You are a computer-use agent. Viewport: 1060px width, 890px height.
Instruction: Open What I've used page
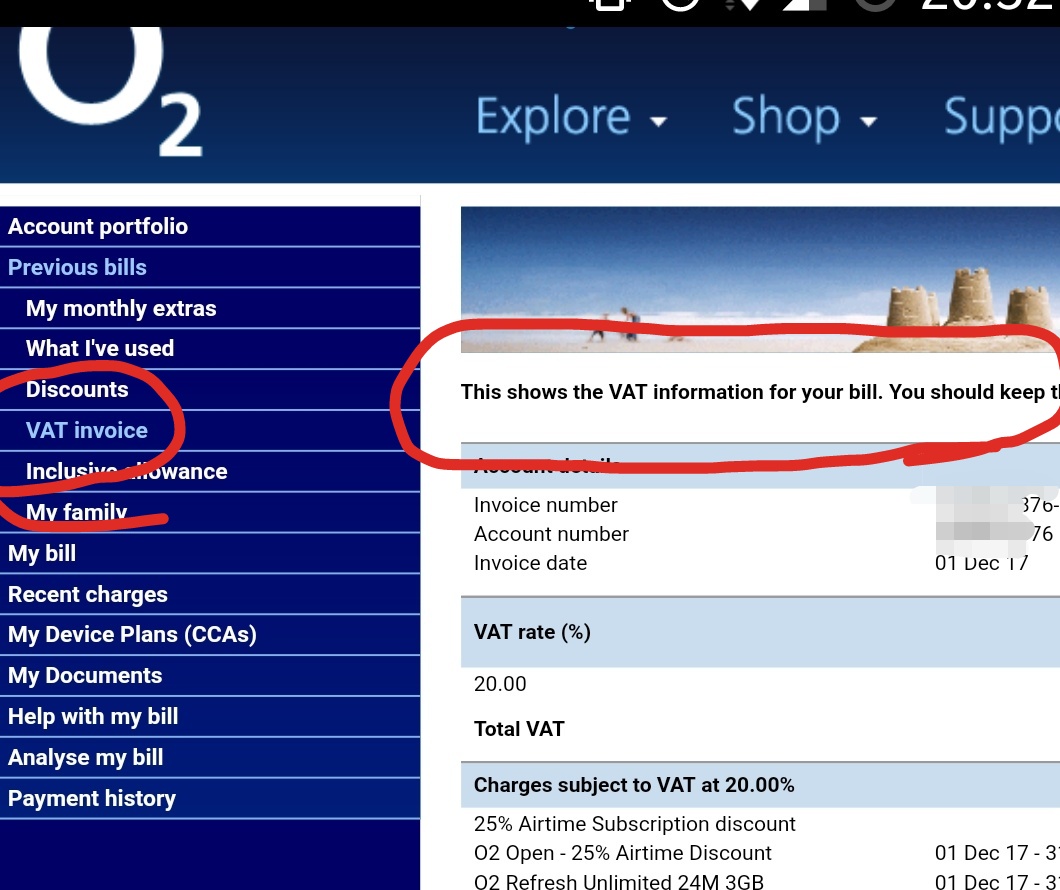click(100, 349)
